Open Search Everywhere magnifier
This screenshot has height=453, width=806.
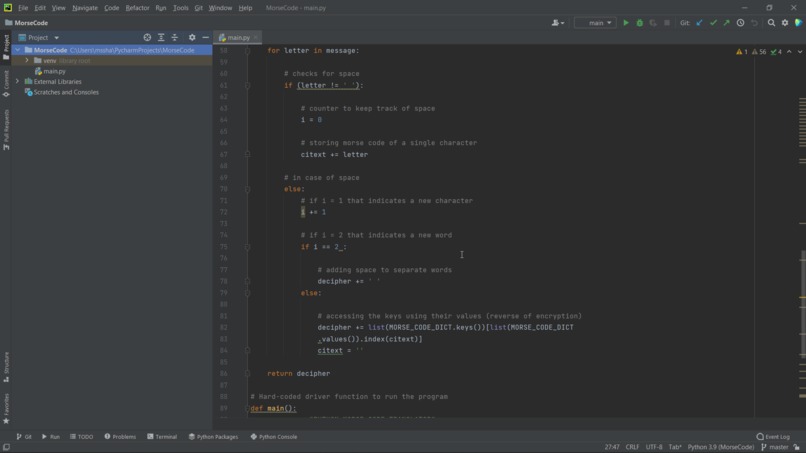pos(771,23)
